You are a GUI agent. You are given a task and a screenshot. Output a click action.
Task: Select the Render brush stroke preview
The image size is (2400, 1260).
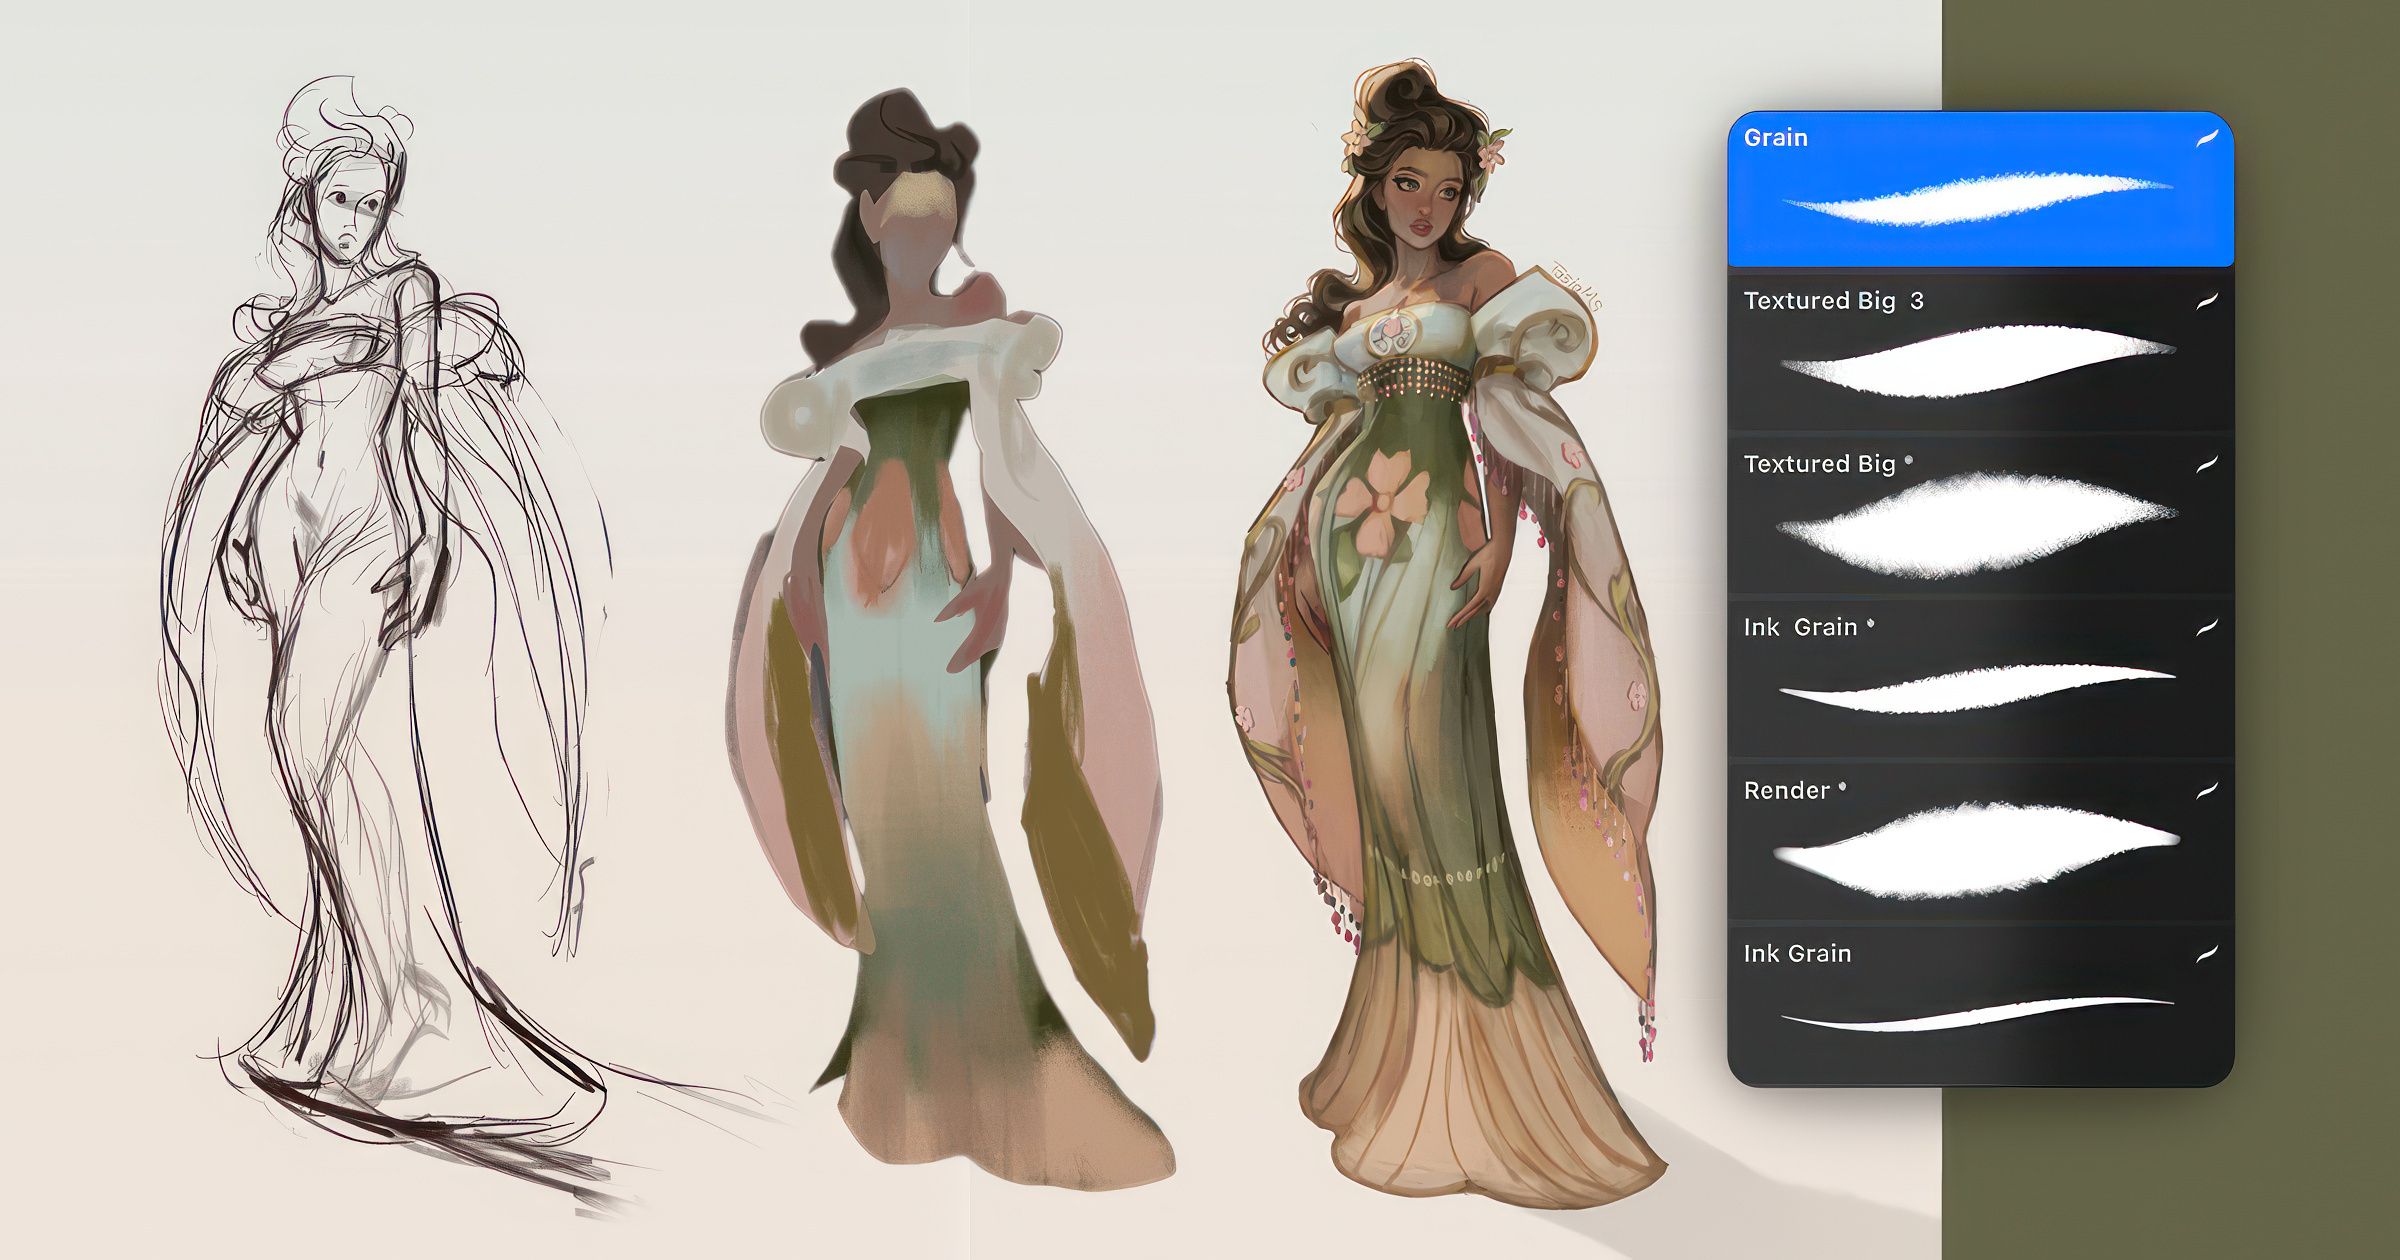pyautogui.click(x=1978, y=850)
